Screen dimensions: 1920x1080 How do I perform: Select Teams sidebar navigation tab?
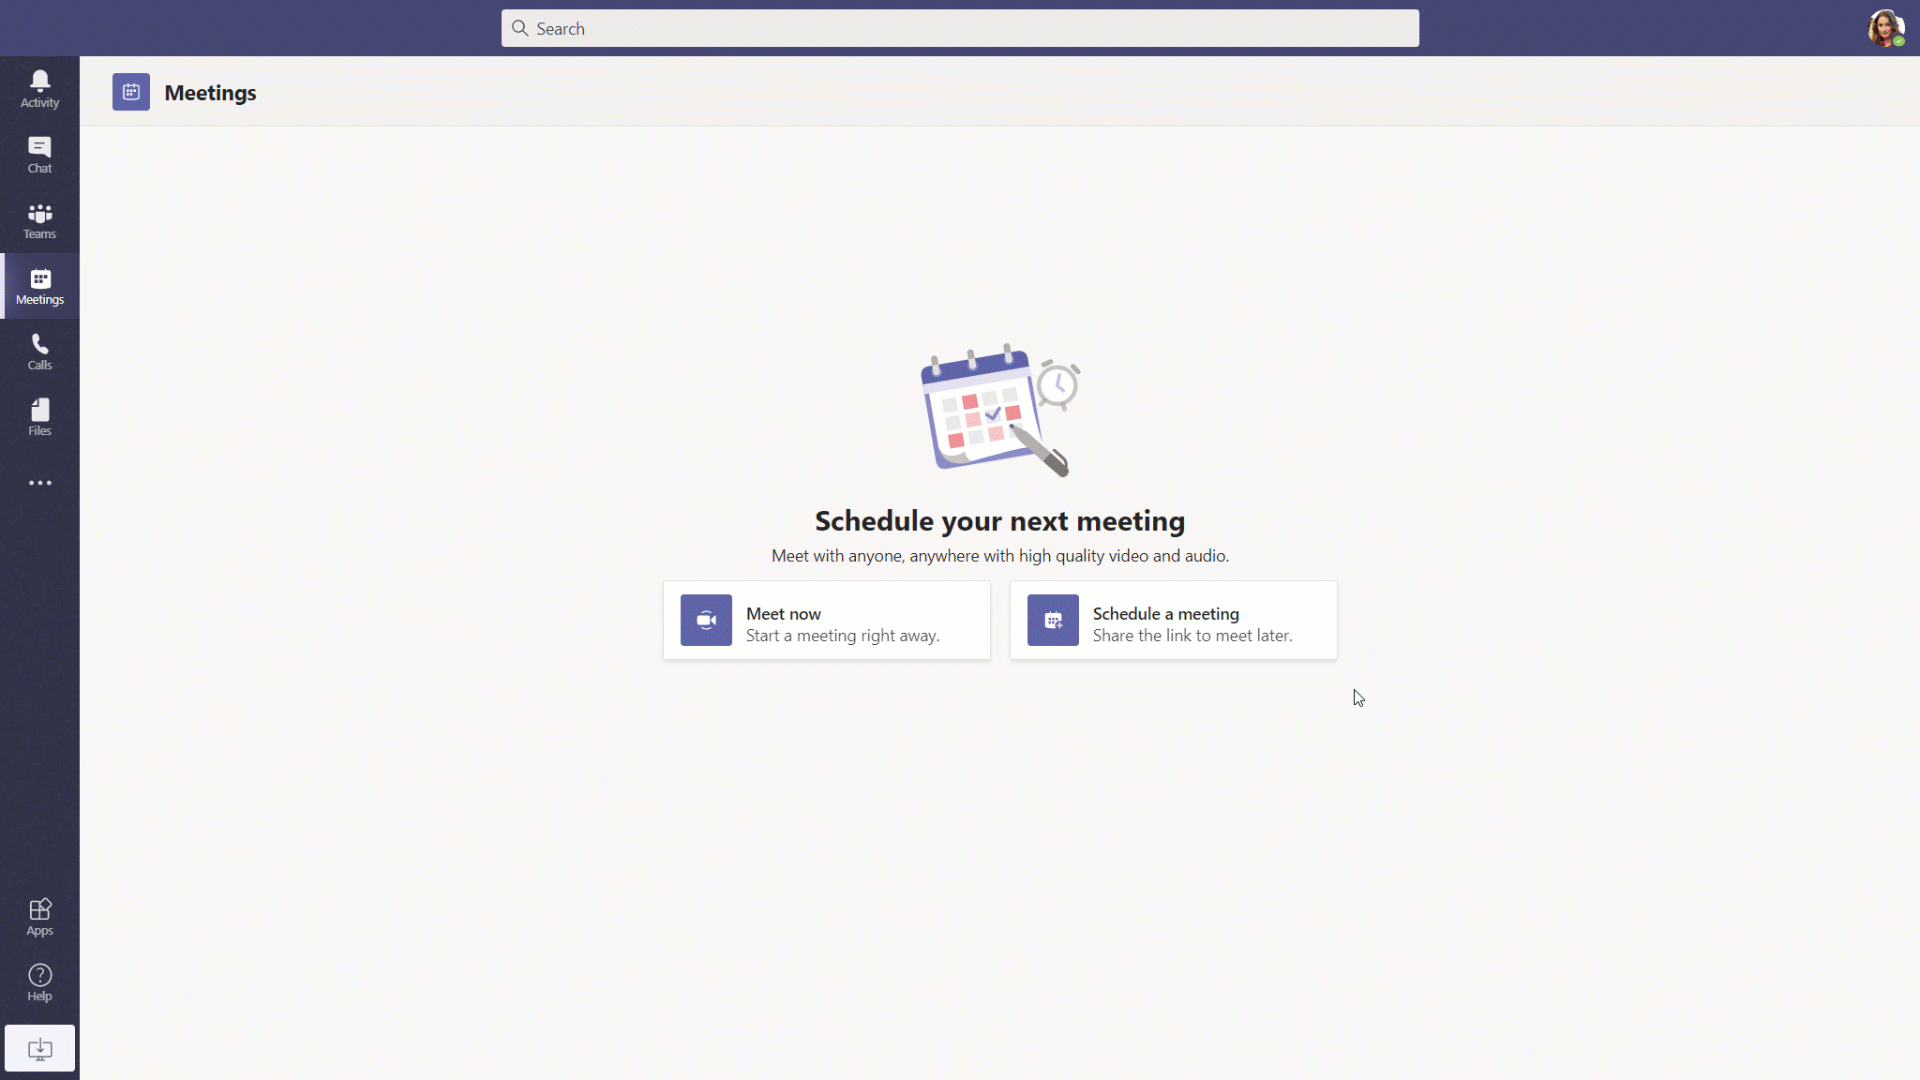click(x=40, y=222)
